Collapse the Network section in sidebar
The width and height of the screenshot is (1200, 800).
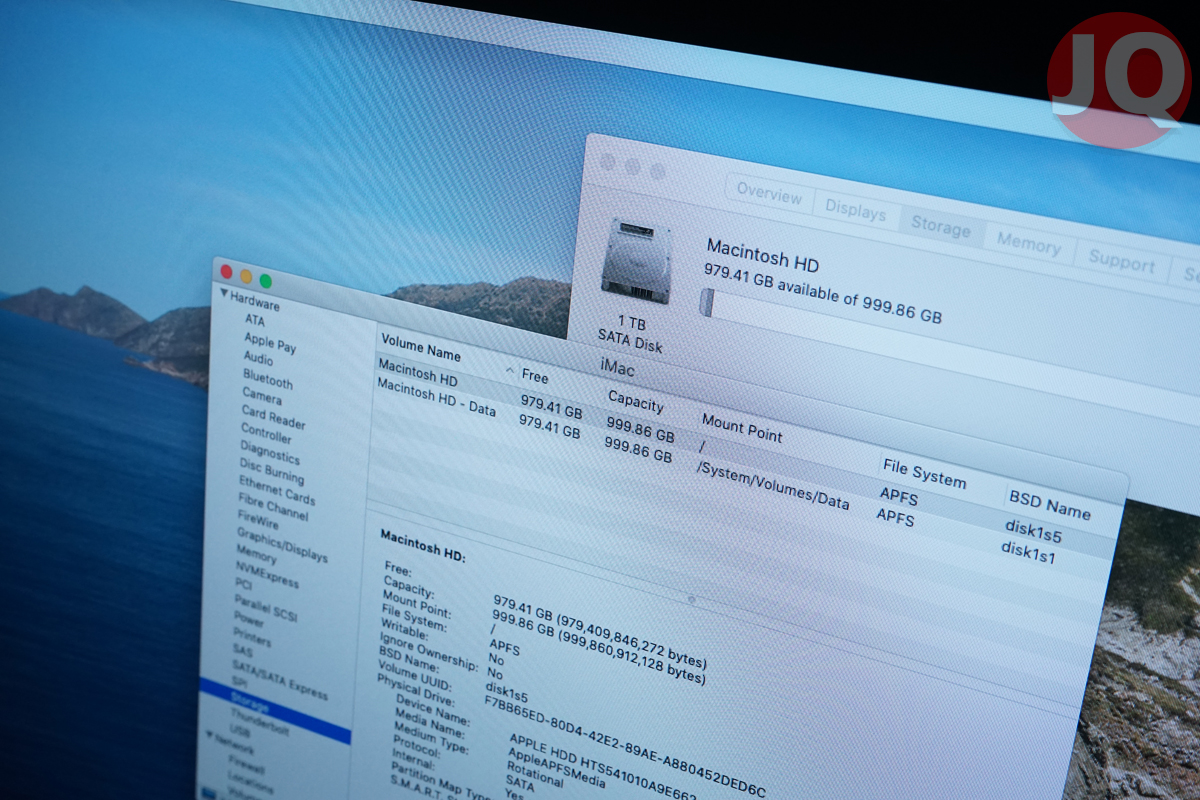click(x=209, y=735)
